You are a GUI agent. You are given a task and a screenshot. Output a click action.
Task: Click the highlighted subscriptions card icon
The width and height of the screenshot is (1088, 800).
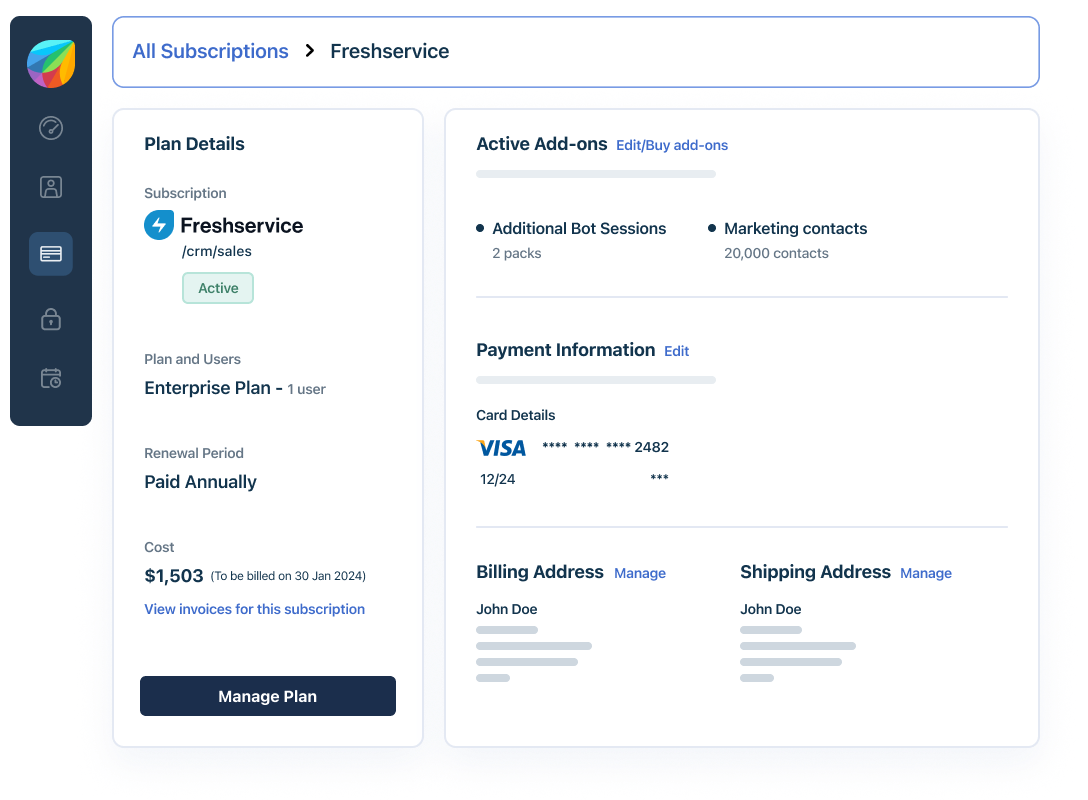click(x=51, y=254)
